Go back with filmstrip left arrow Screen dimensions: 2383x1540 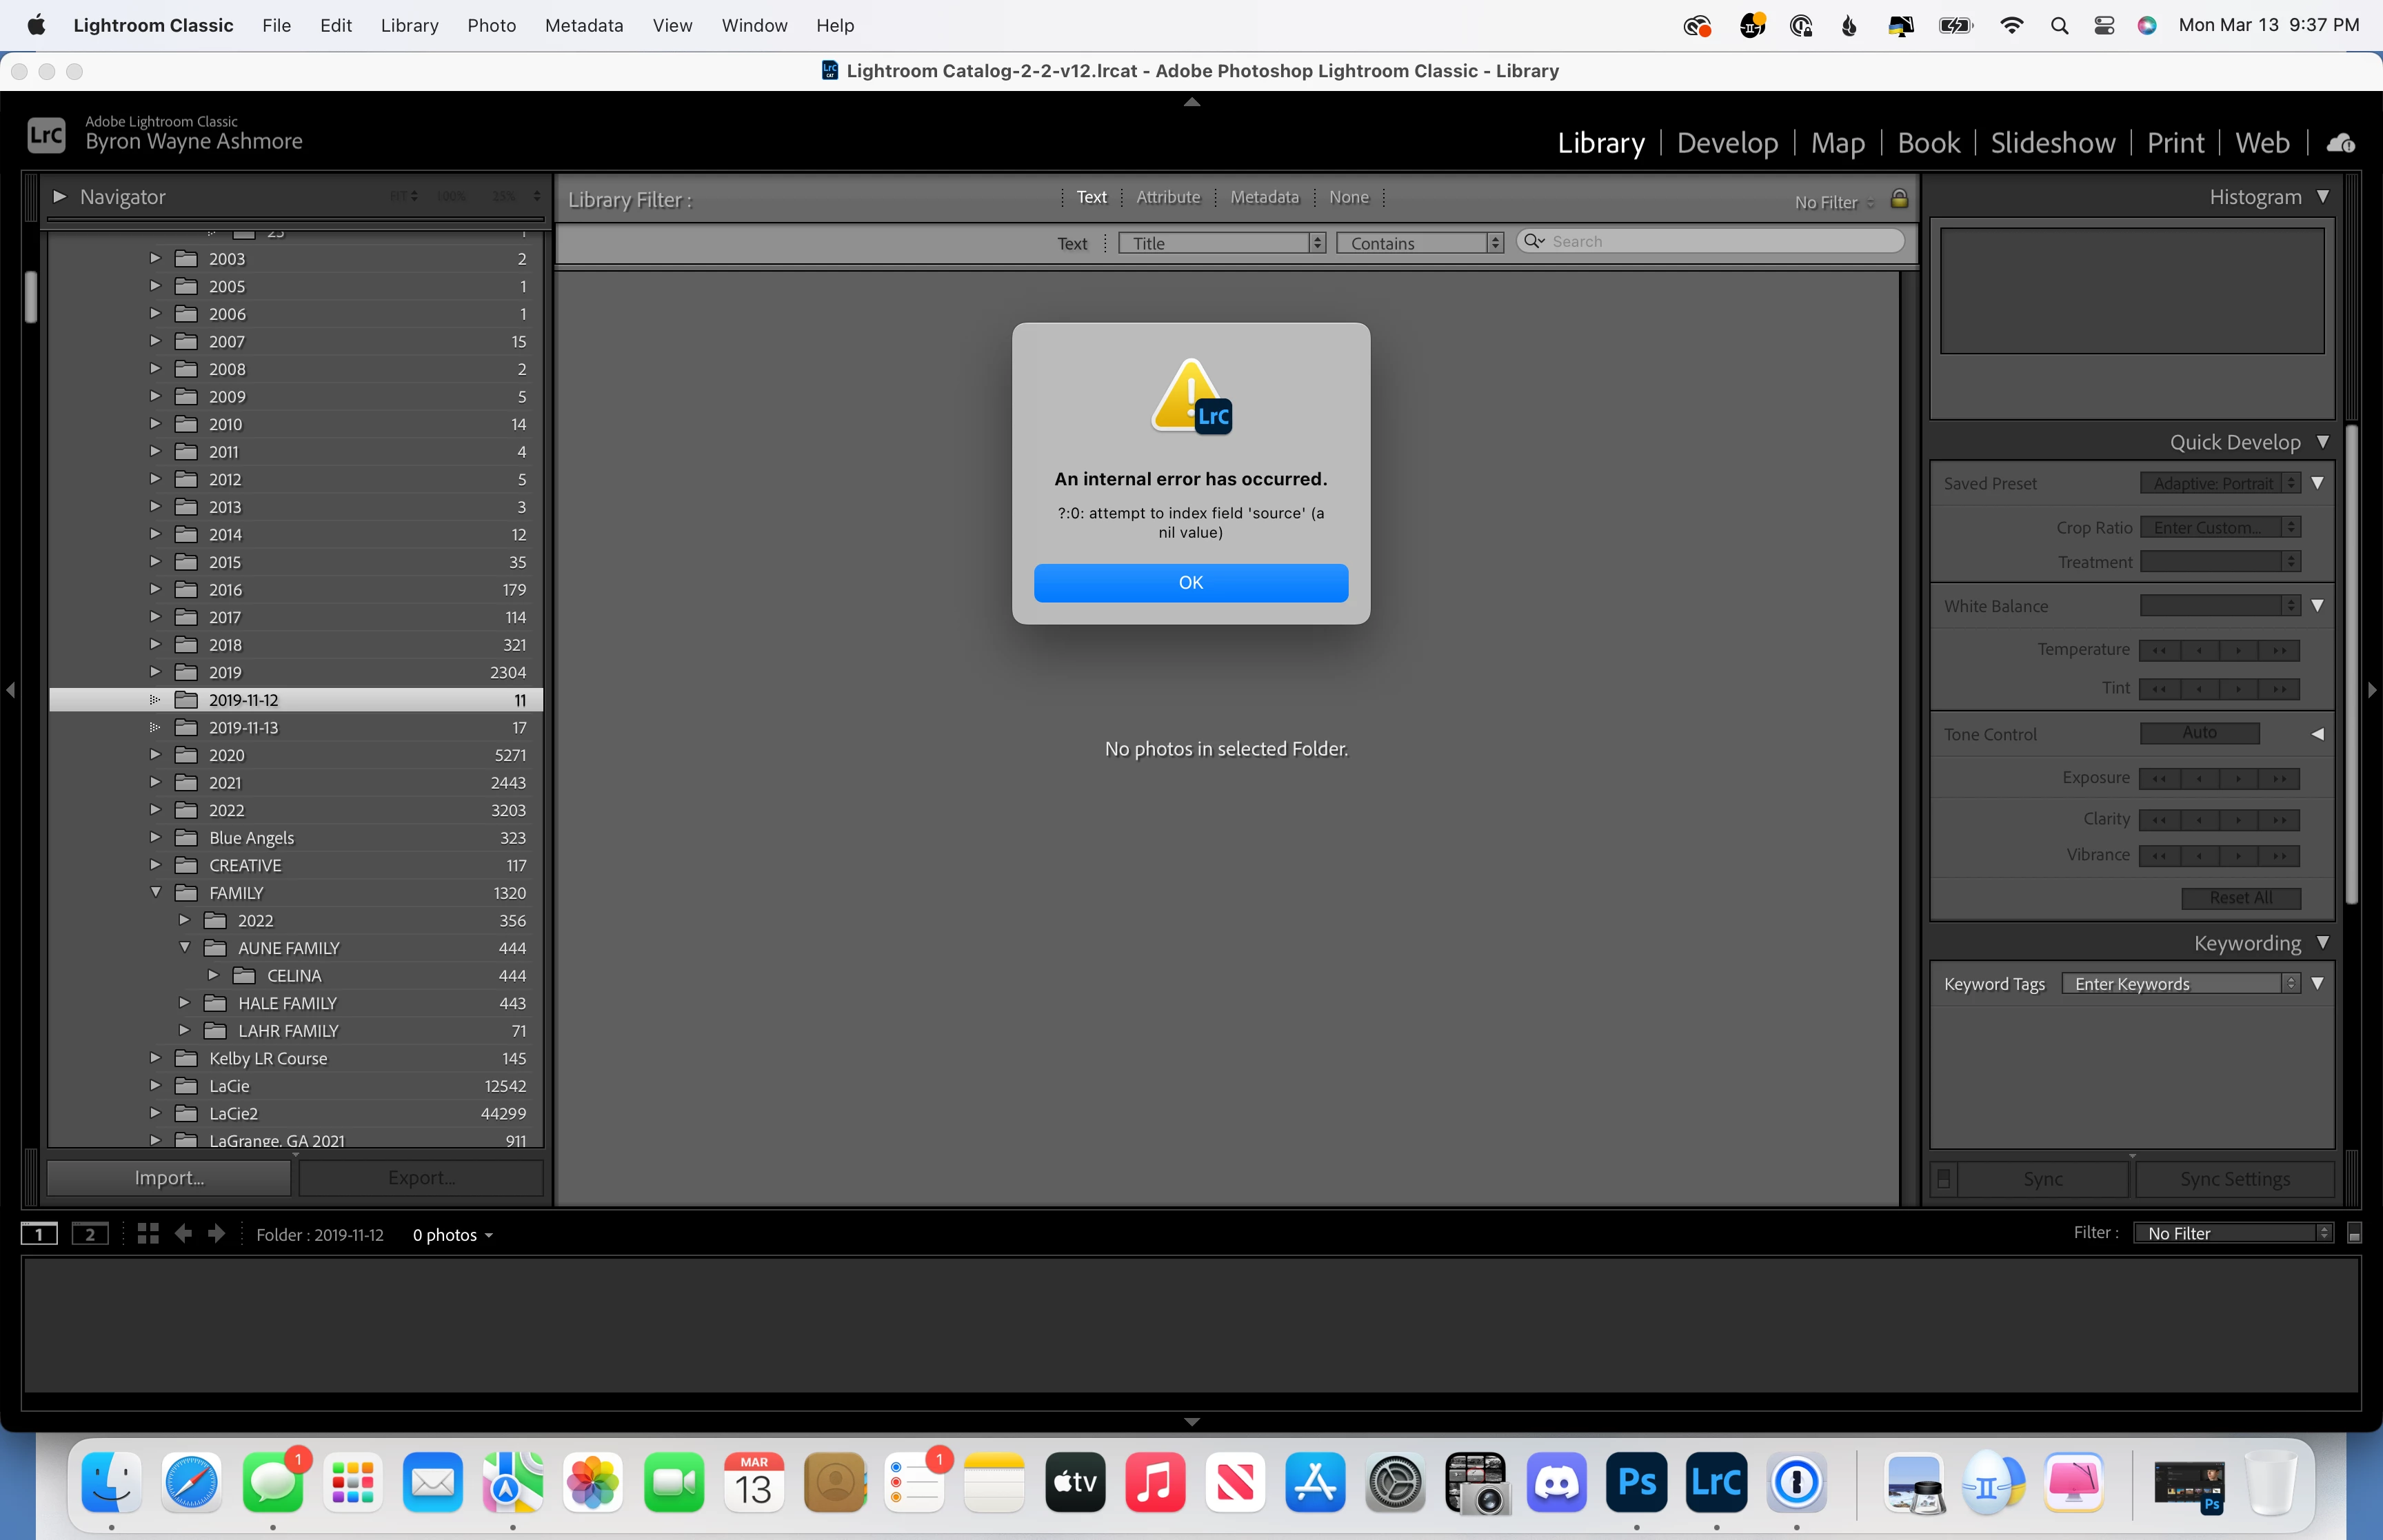[x=183, y=1233]
